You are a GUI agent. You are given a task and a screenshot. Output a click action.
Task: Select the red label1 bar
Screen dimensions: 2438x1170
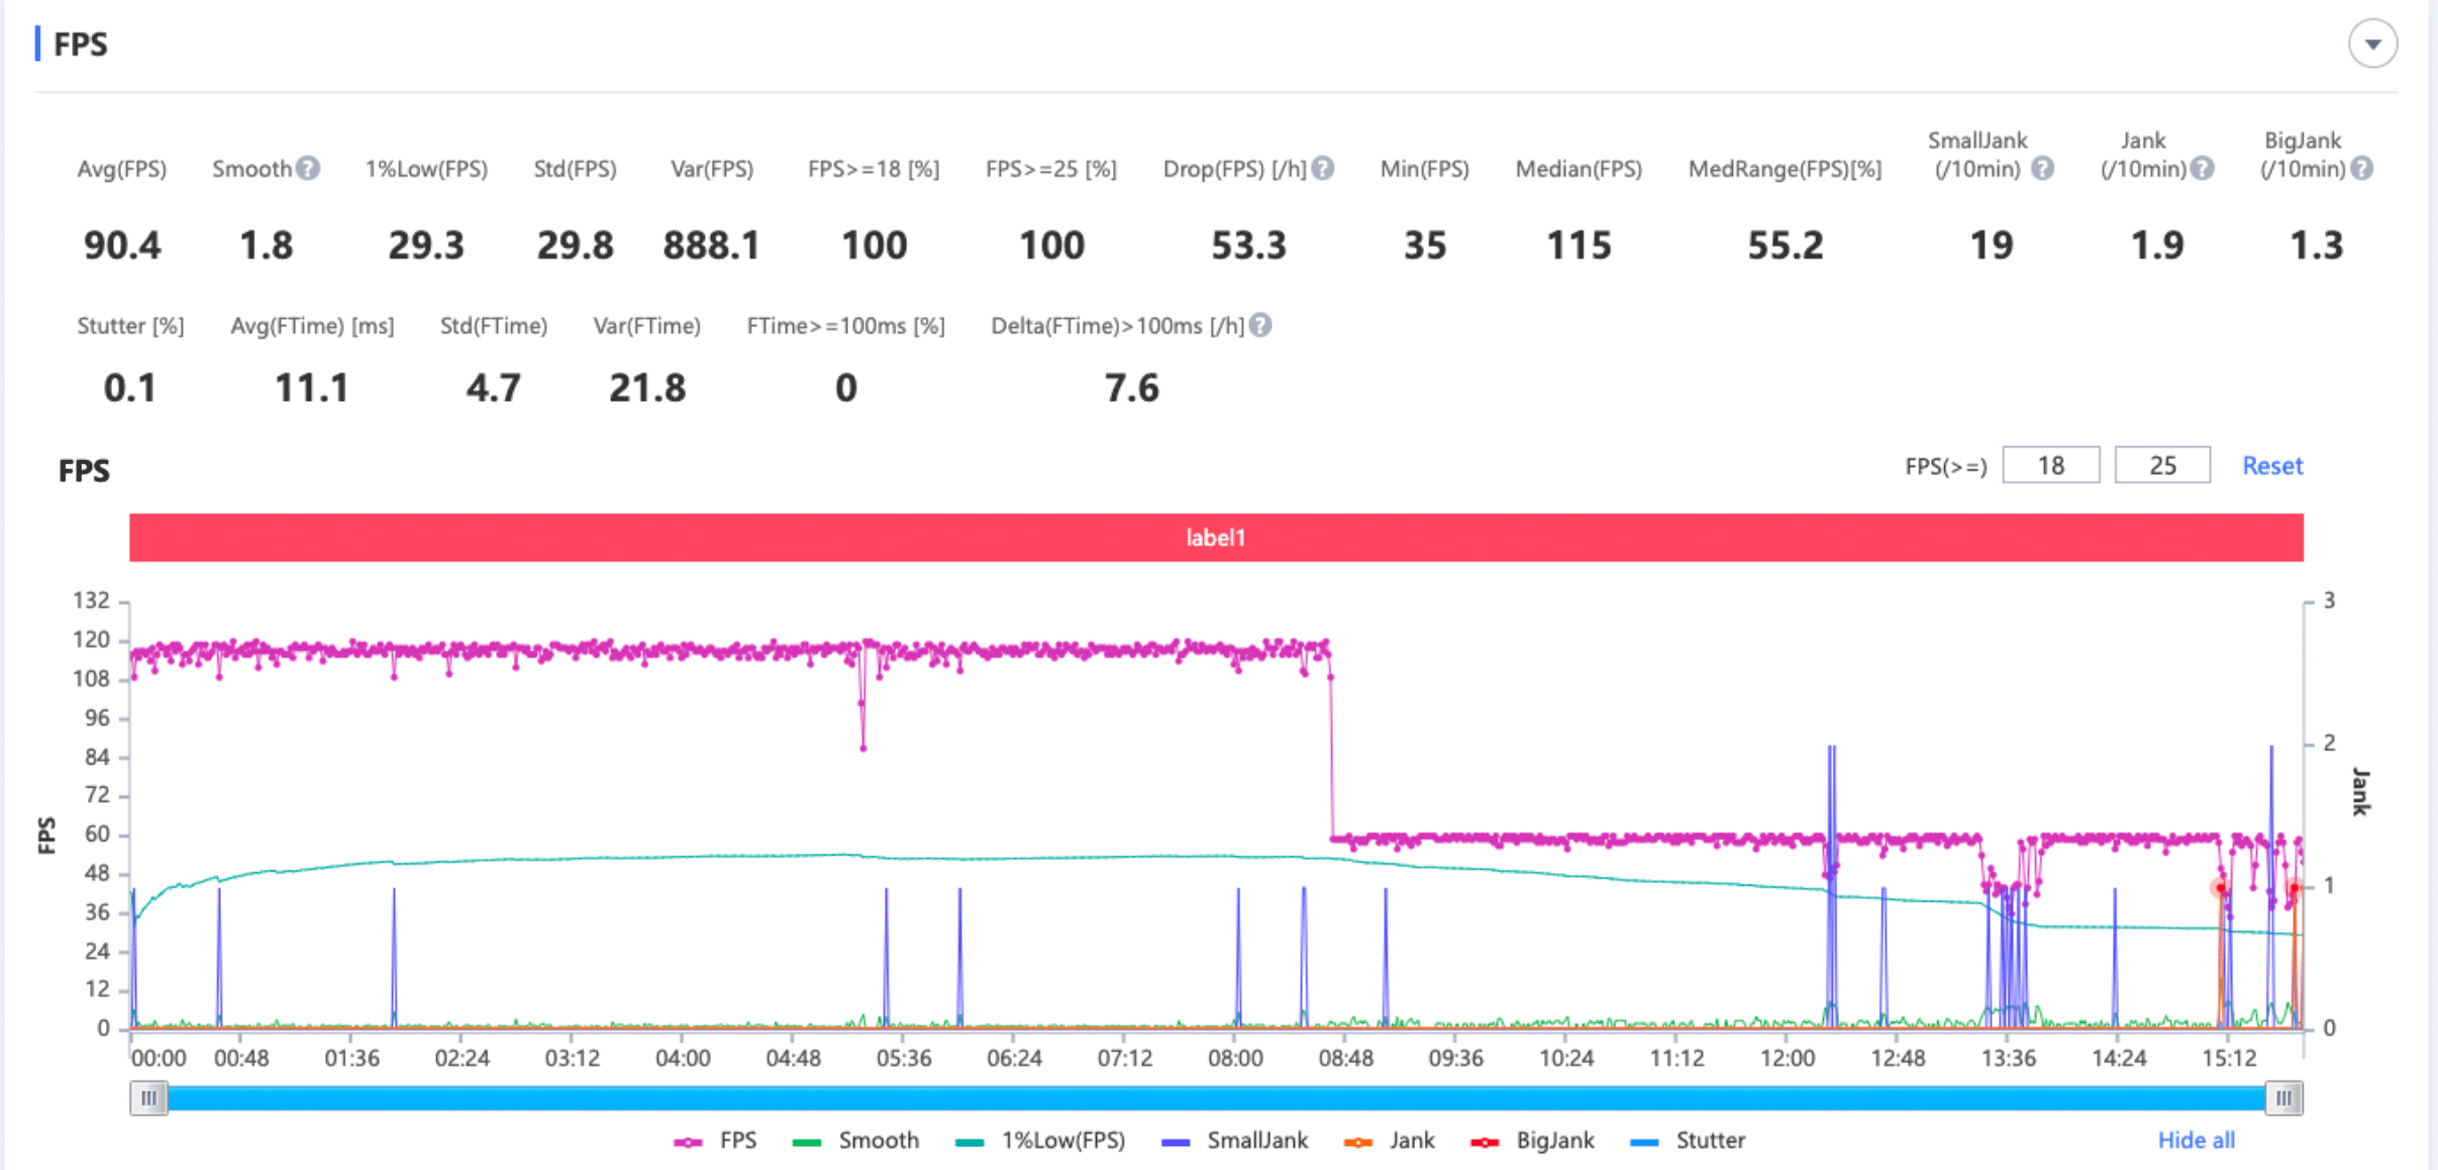pos(1216,538)
